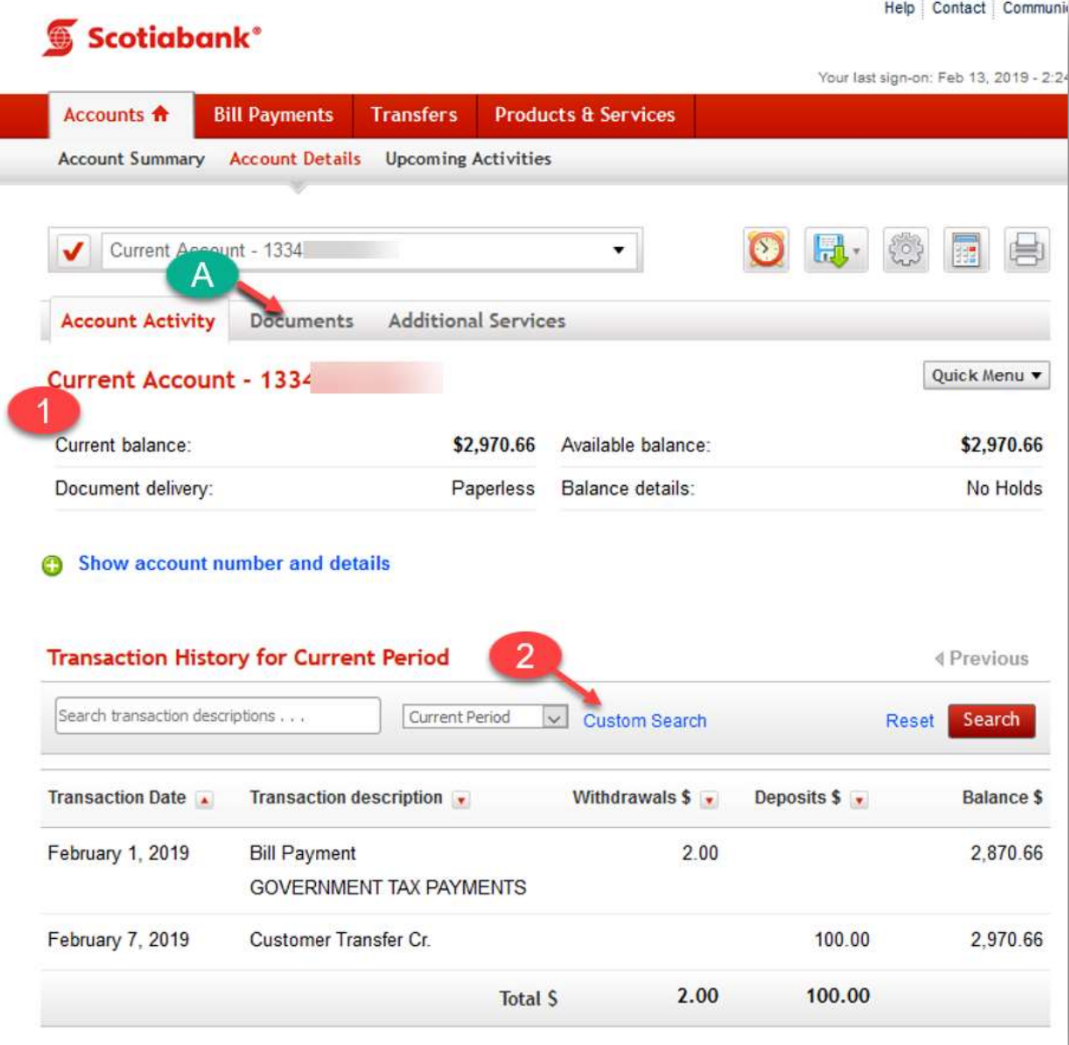The width and height of the screenshot is (1069, 1045).
Task: Go to Previous period
Action: 982,658
